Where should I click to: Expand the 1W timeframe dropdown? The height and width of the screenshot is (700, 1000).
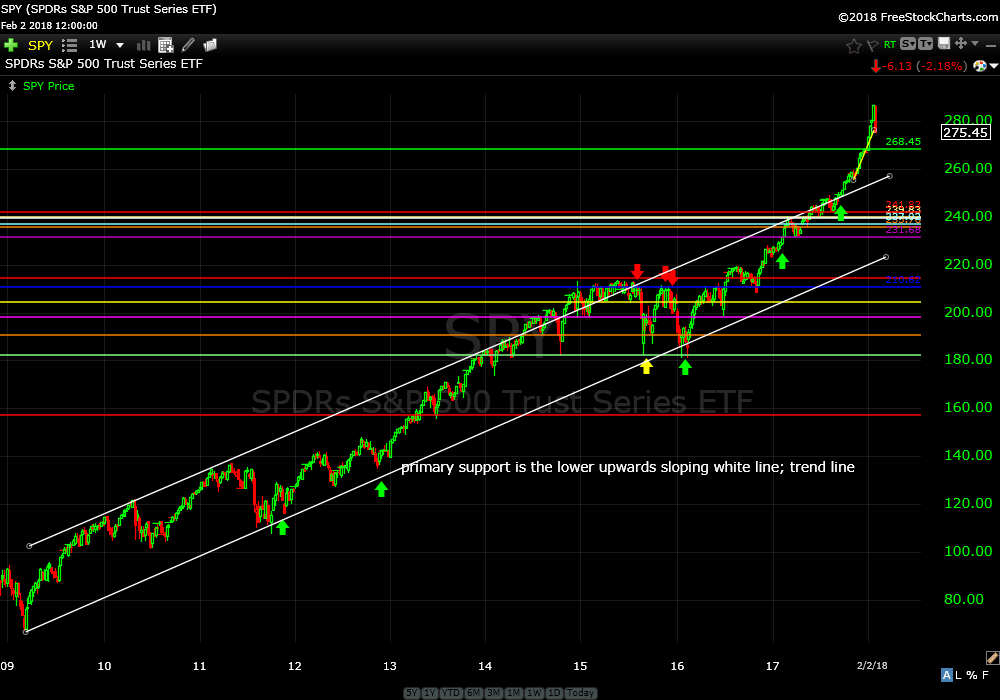tap(120, 45)
